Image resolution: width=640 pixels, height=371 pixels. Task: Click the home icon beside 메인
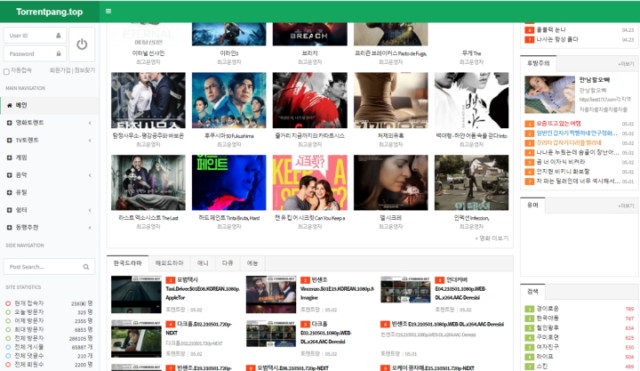(x=9, y=105)
